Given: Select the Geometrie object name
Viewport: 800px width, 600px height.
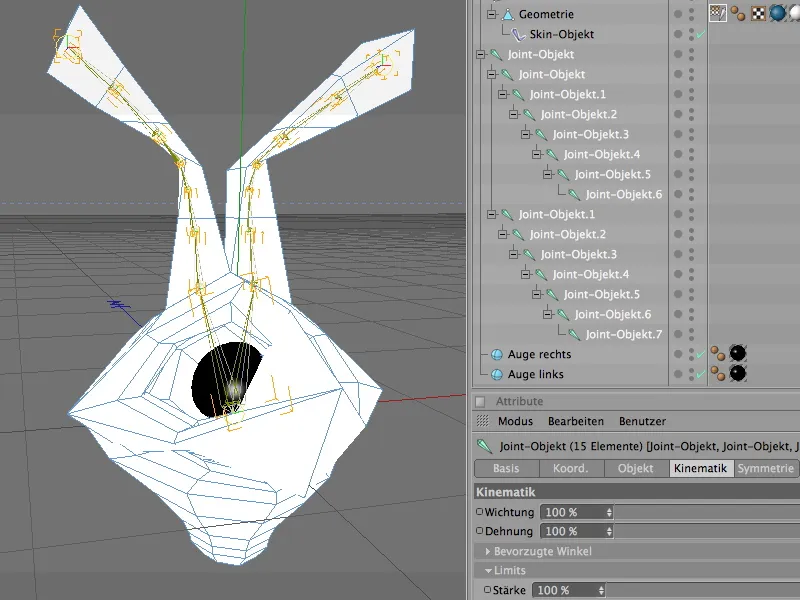Looking at the screenshot, I should tap(546, 14).
